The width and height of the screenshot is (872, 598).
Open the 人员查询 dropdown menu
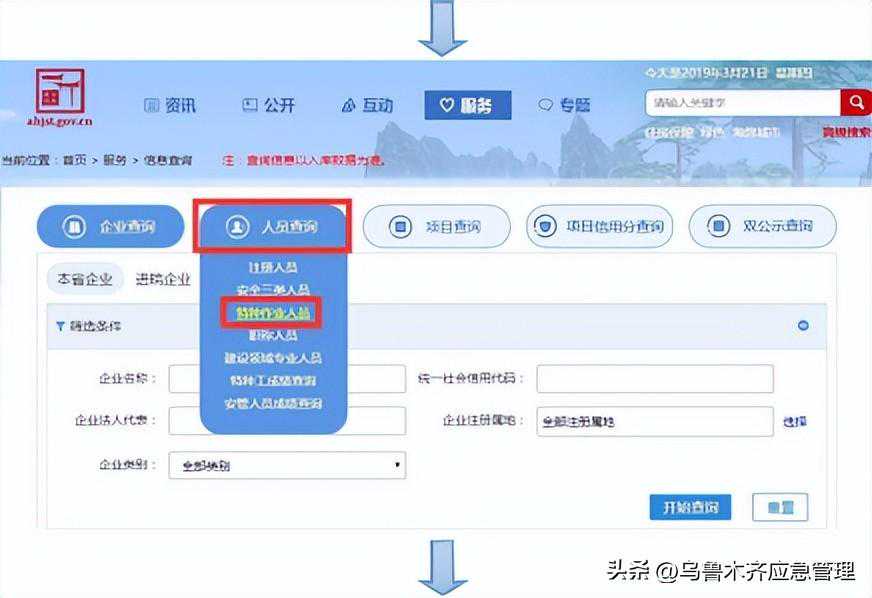click(x=273, y=227)
